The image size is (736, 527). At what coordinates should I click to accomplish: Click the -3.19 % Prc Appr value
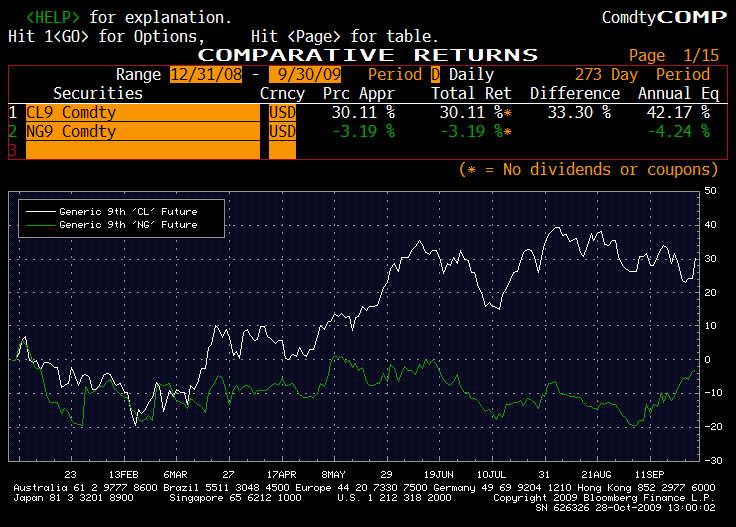coord(363,131)
